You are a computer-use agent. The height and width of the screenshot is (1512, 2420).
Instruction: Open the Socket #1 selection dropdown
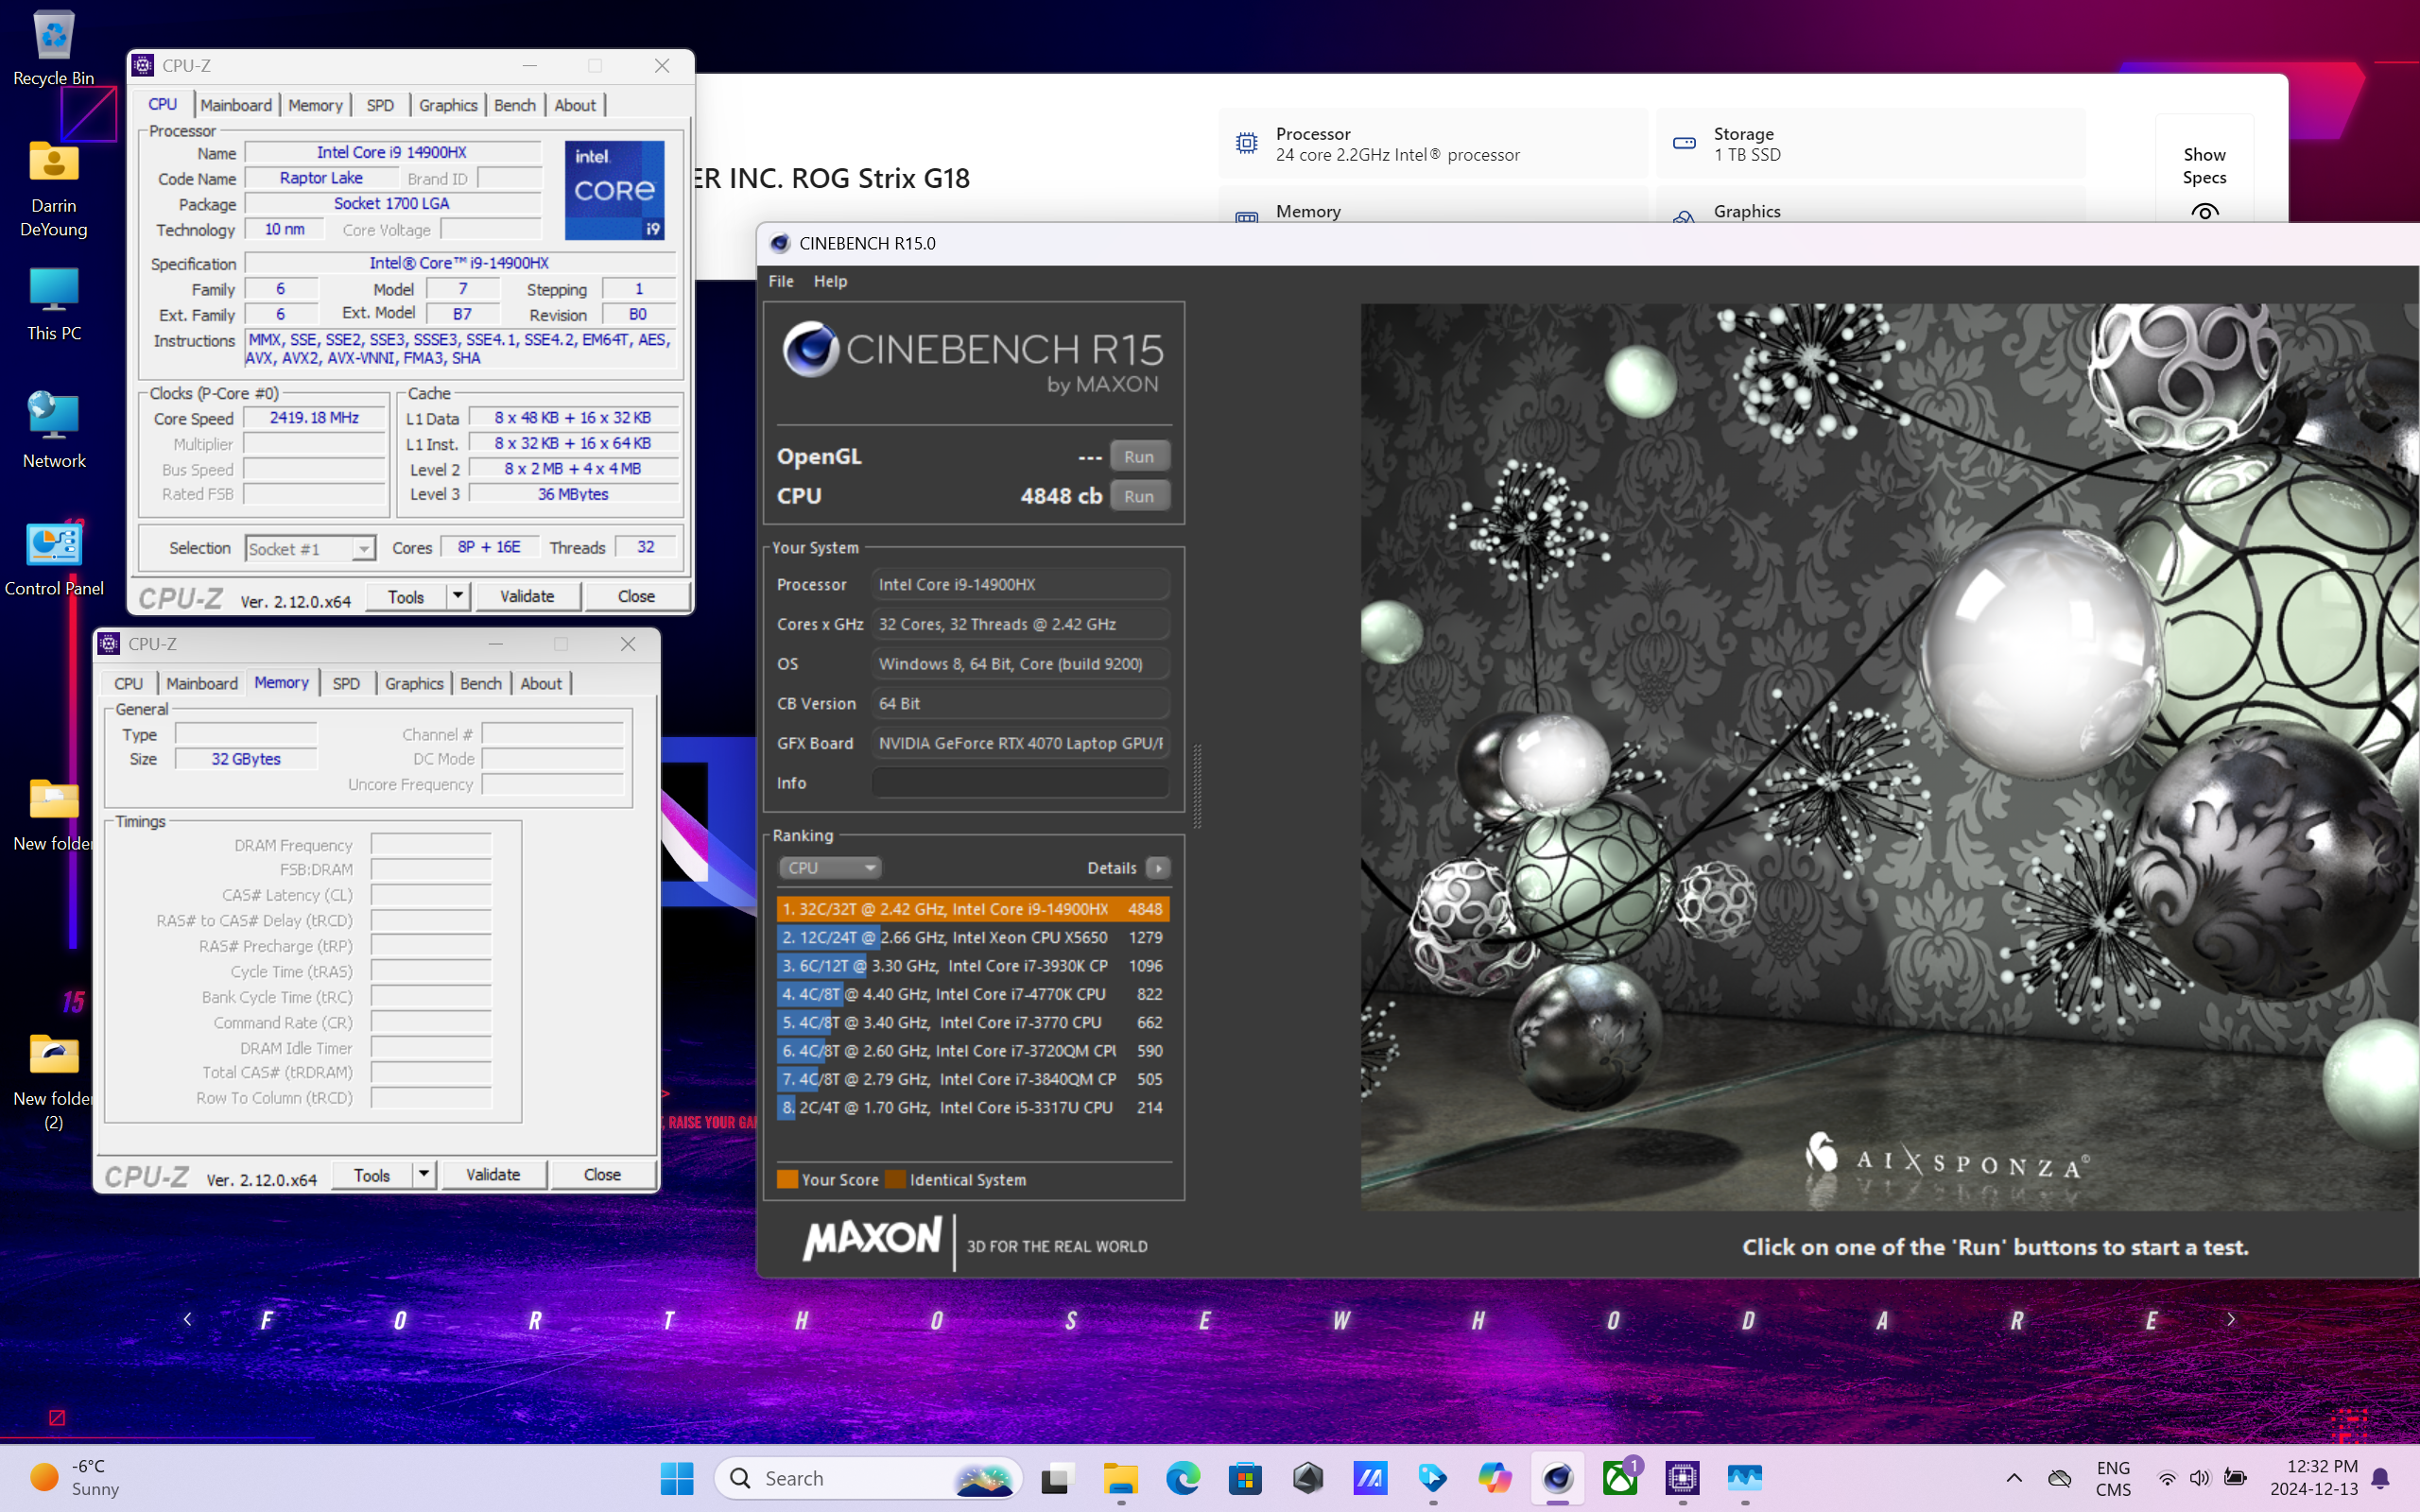click(309, 548)
